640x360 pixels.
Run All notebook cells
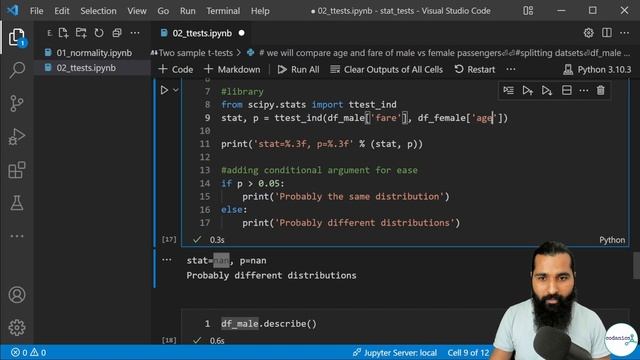(x=298, y=69)
